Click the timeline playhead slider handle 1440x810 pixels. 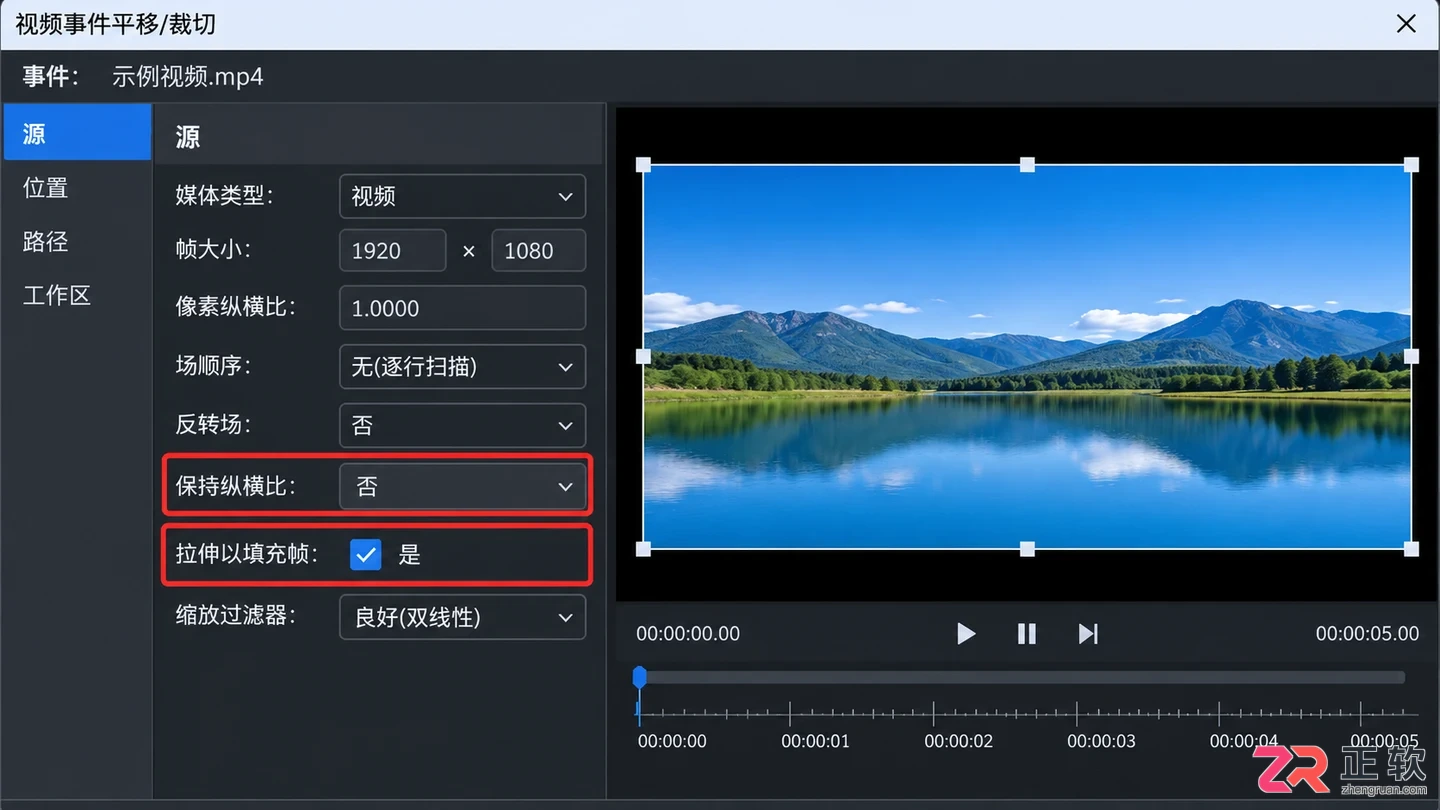640,678
